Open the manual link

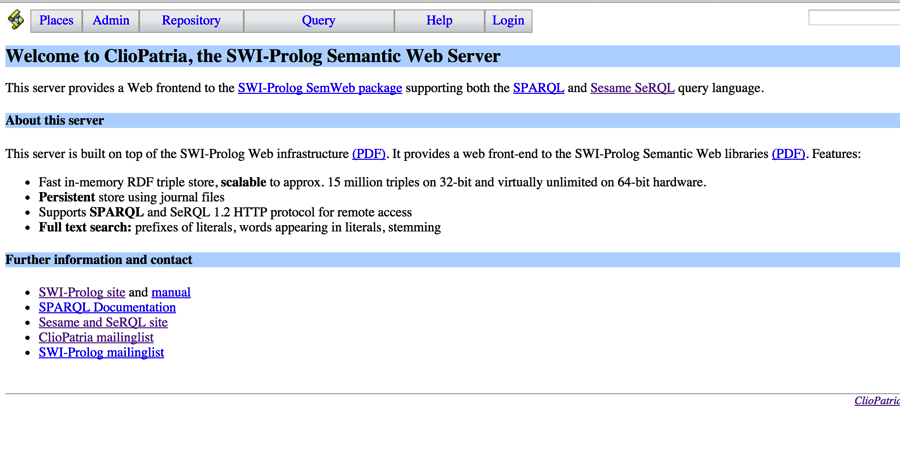170,292
